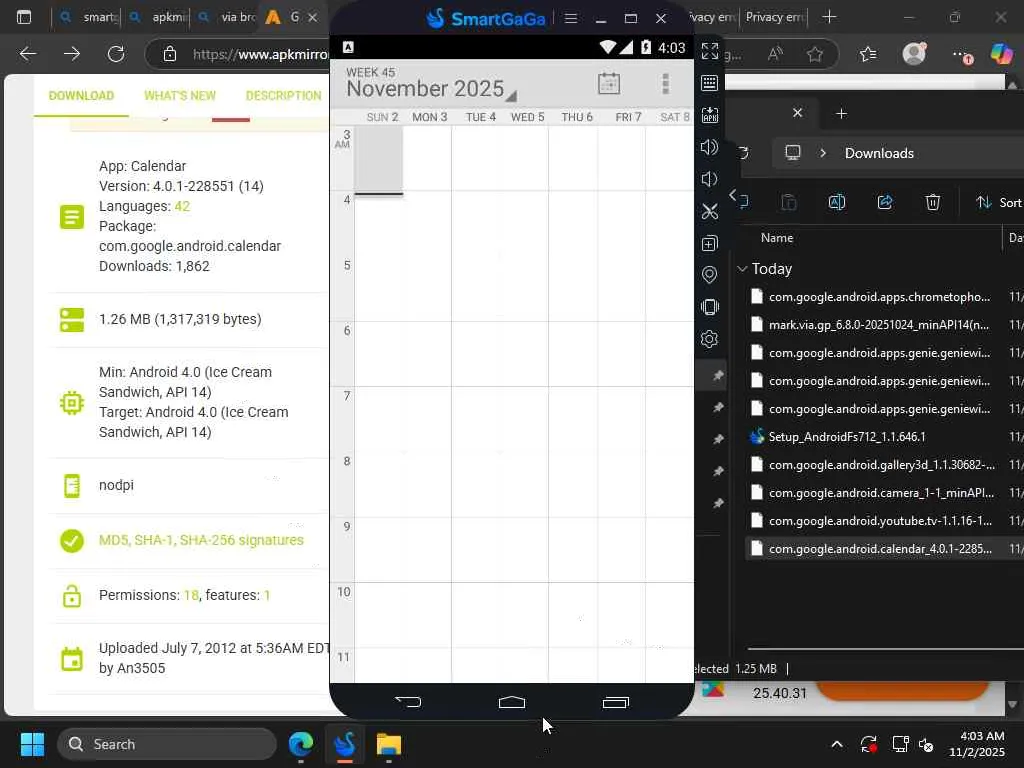
Task: Open Microsoft Edge from taskbar
Action: coord(301,744)
